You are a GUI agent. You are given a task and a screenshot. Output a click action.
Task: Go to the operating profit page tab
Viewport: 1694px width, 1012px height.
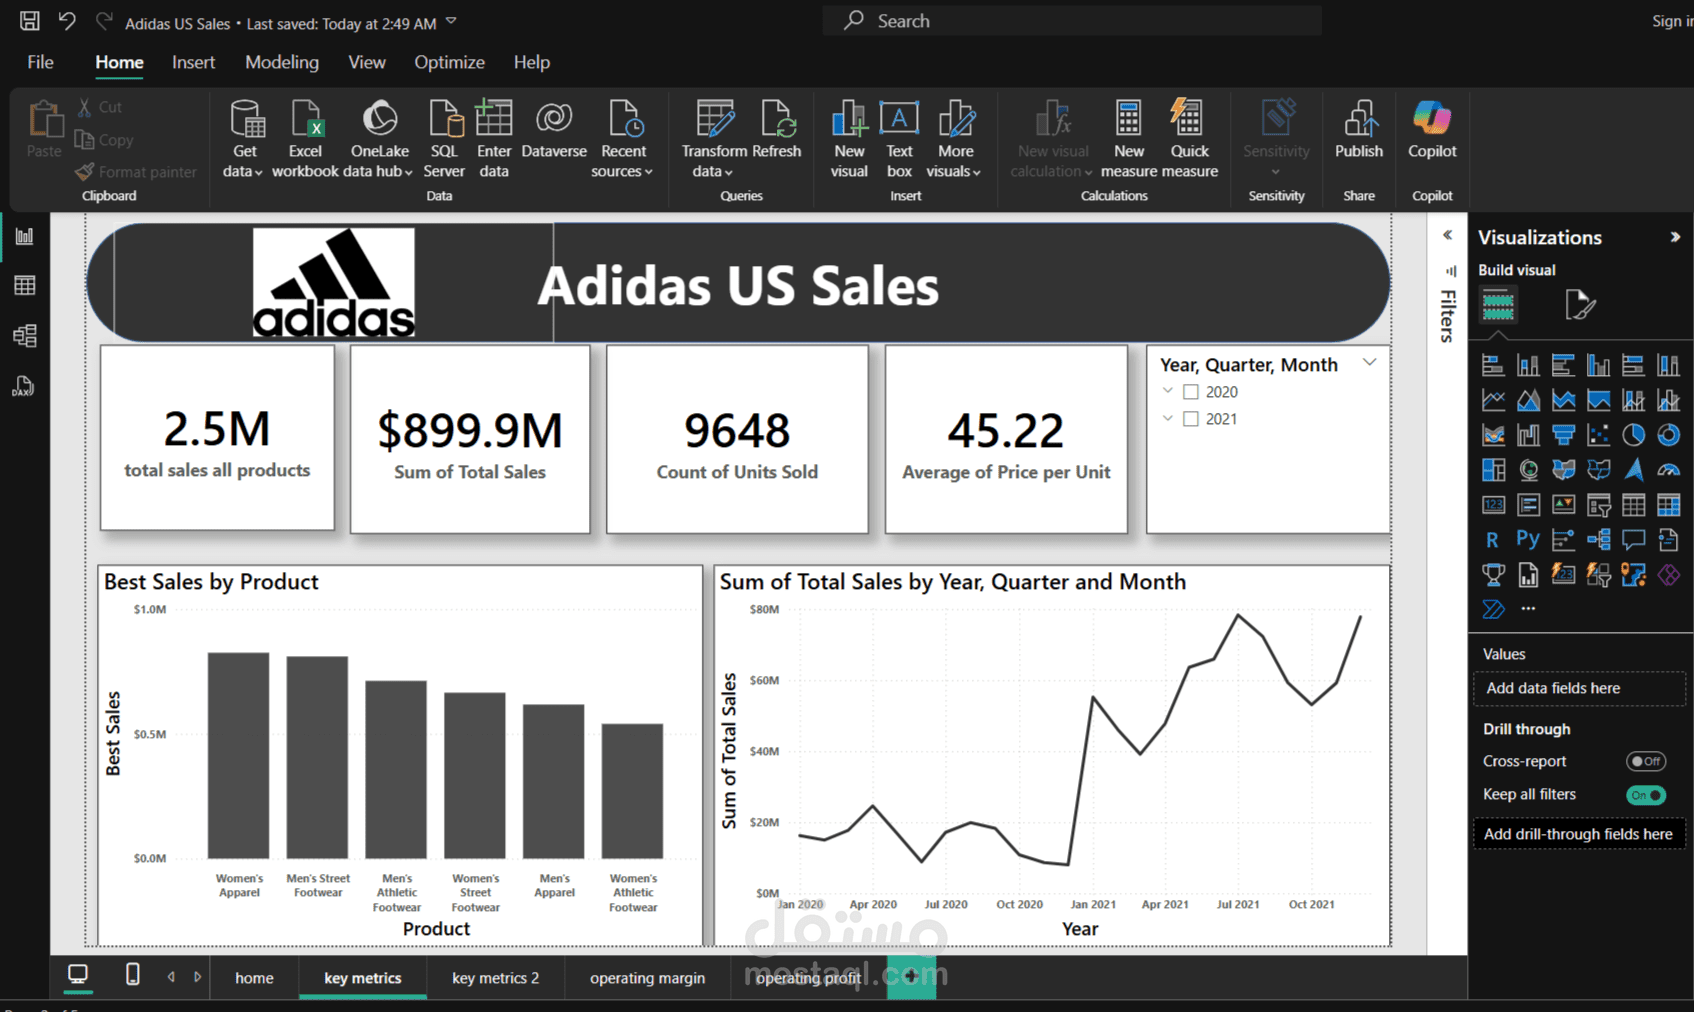808,978
